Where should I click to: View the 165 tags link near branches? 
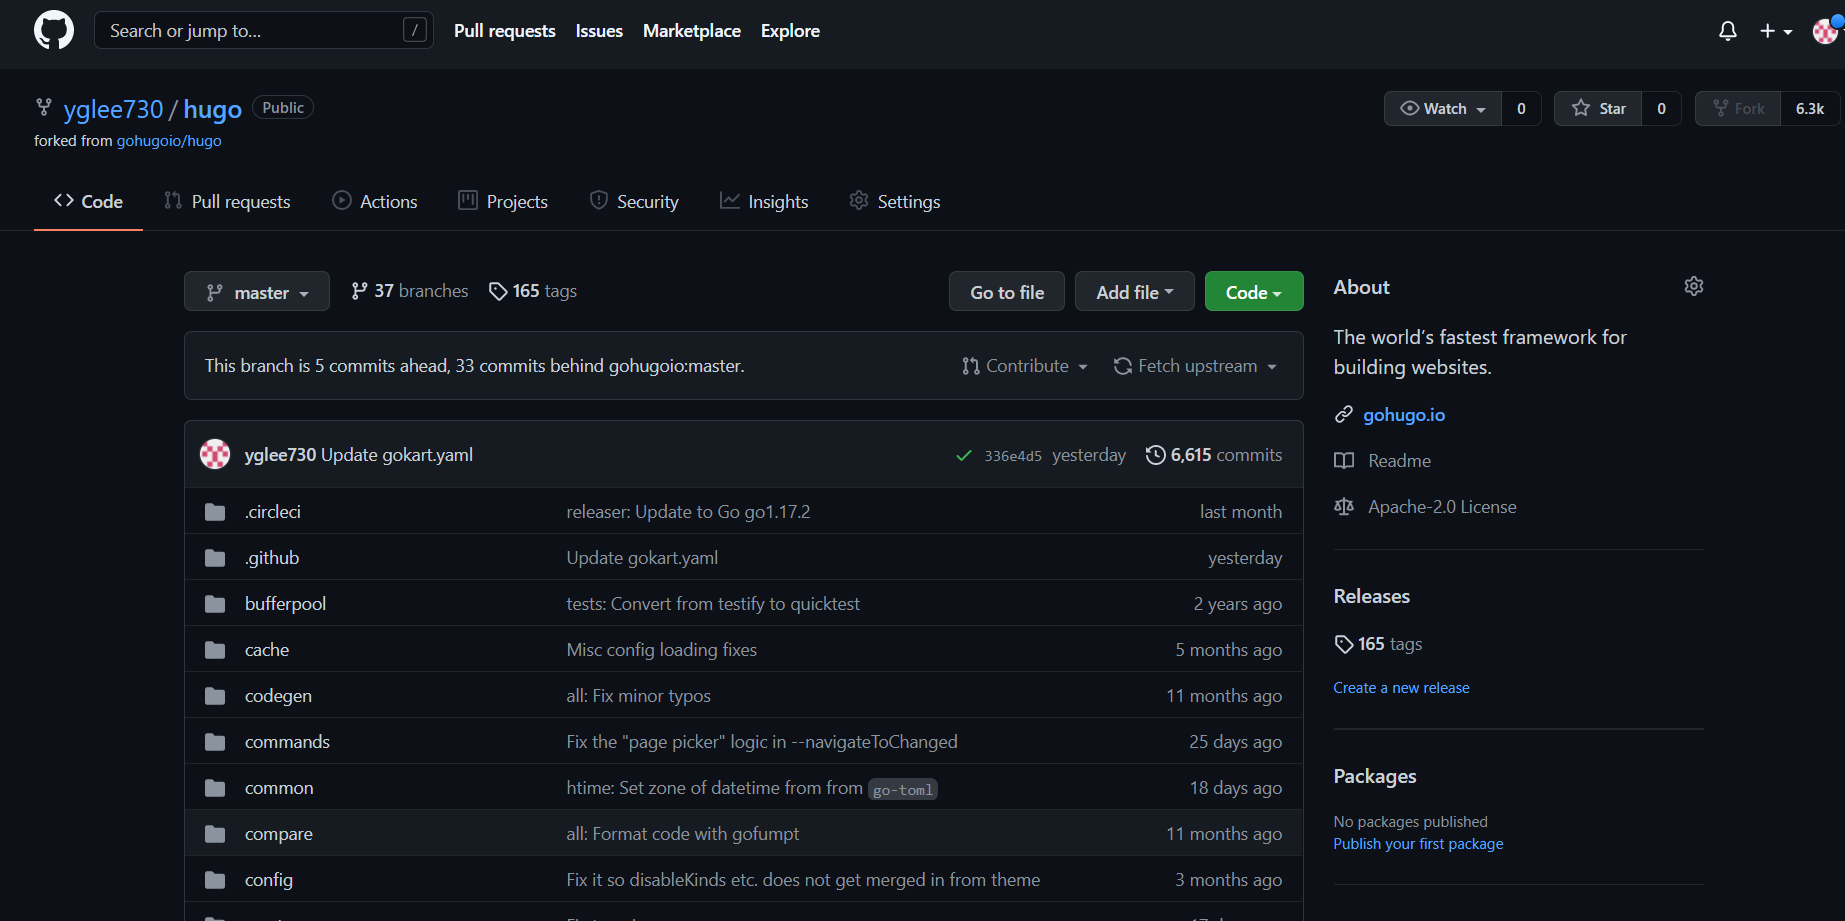click(x=533, y=291)
